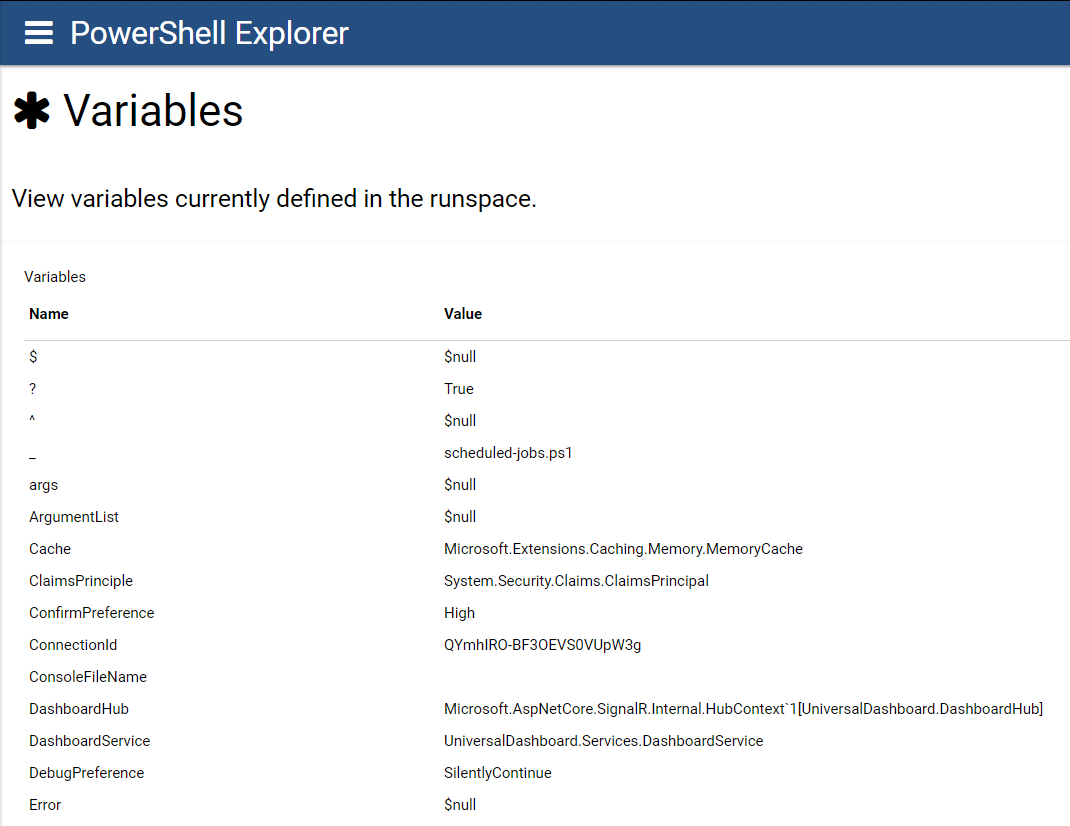The width and height of the screenshot is (1070, 826).
Task: Open the hamburger navigation menu
Action: [38, 33]
